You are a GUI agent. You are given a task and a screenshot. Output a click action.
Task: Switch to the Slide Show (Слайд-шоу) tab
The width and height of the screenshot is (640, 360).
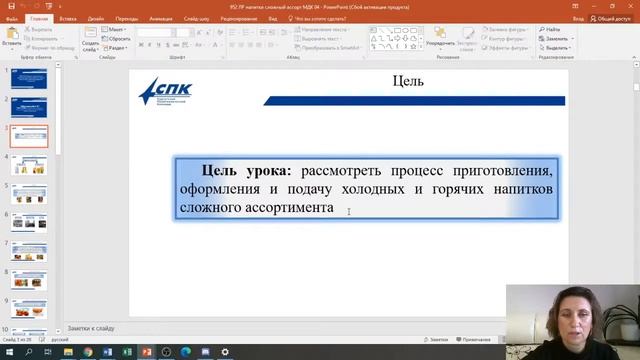196,19
